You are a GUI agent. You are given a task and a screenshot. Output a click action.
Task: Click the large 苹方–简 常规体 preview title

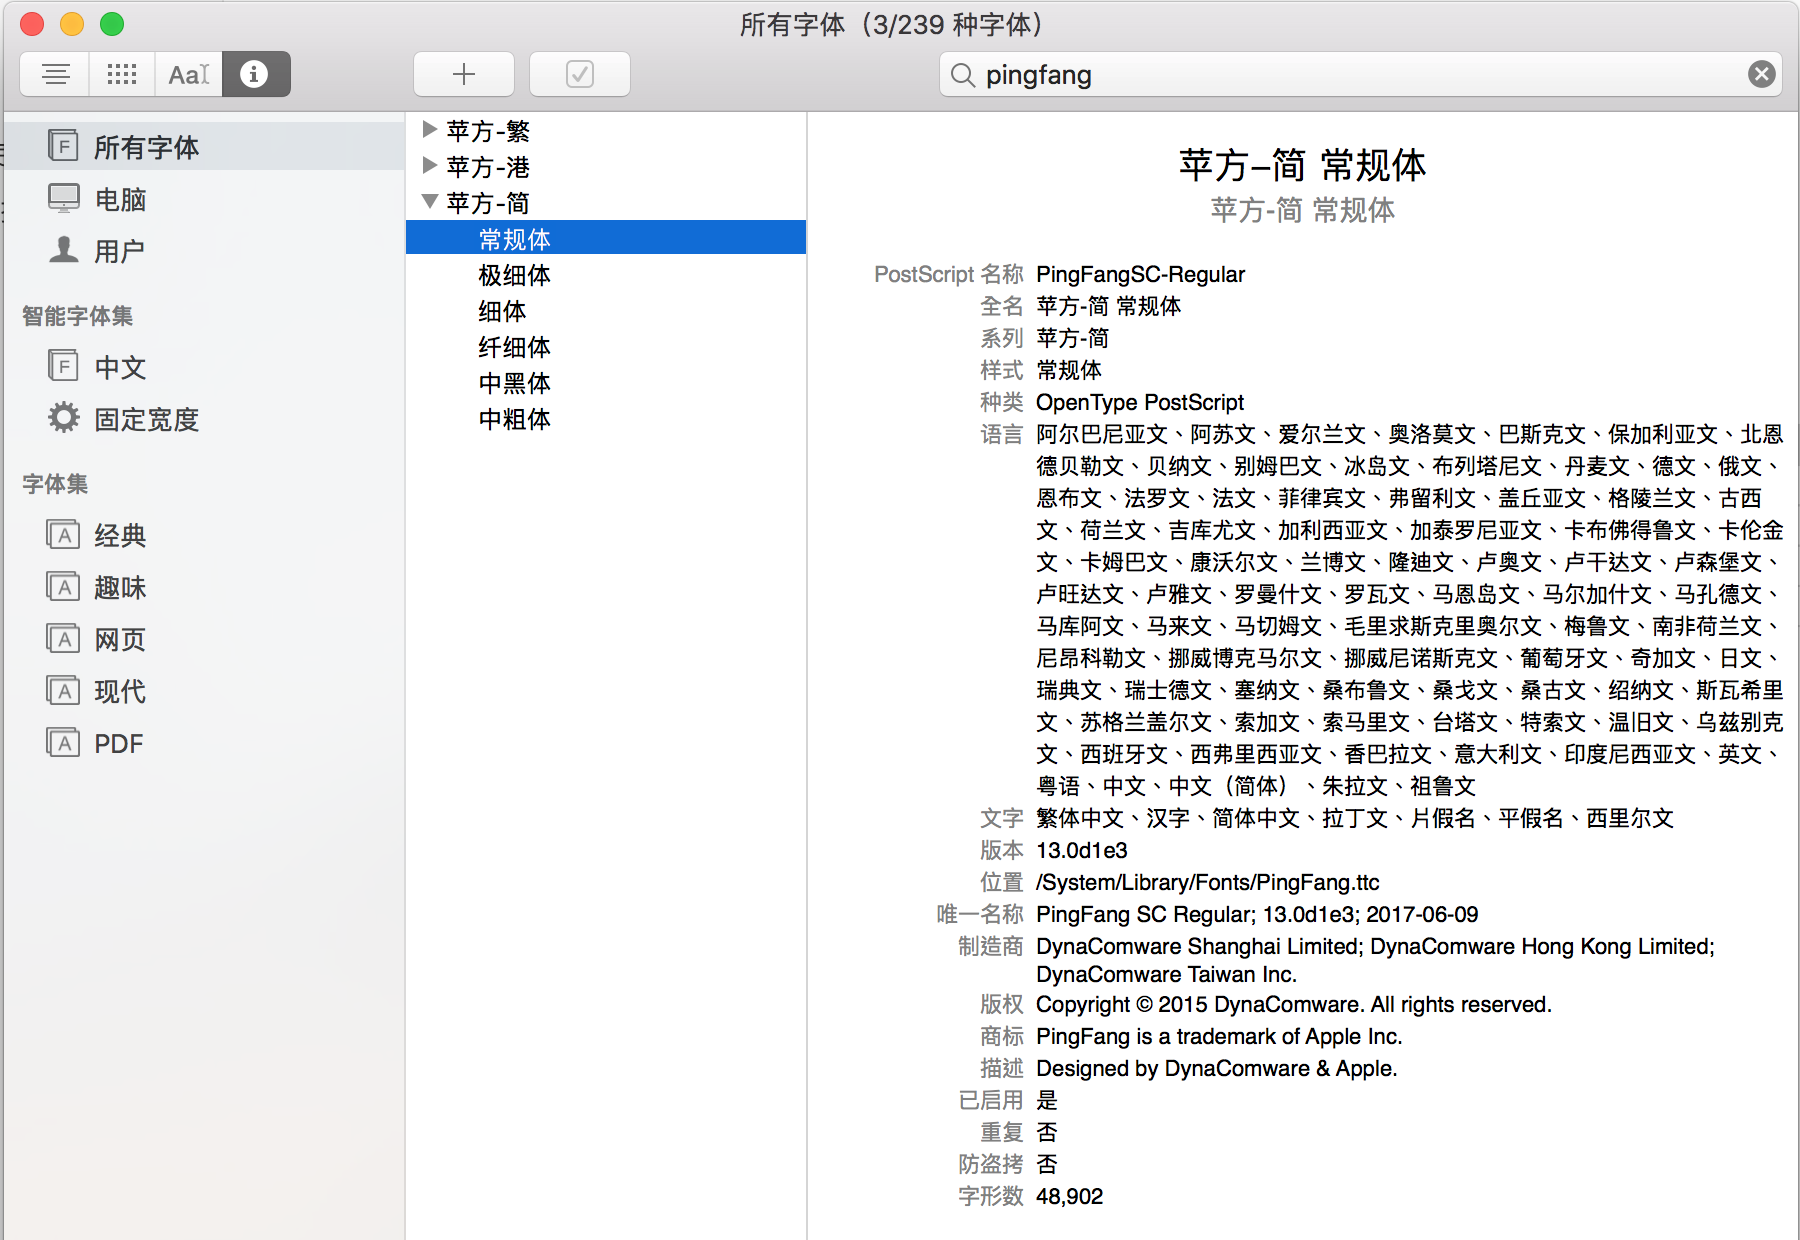pos(1302,165)
